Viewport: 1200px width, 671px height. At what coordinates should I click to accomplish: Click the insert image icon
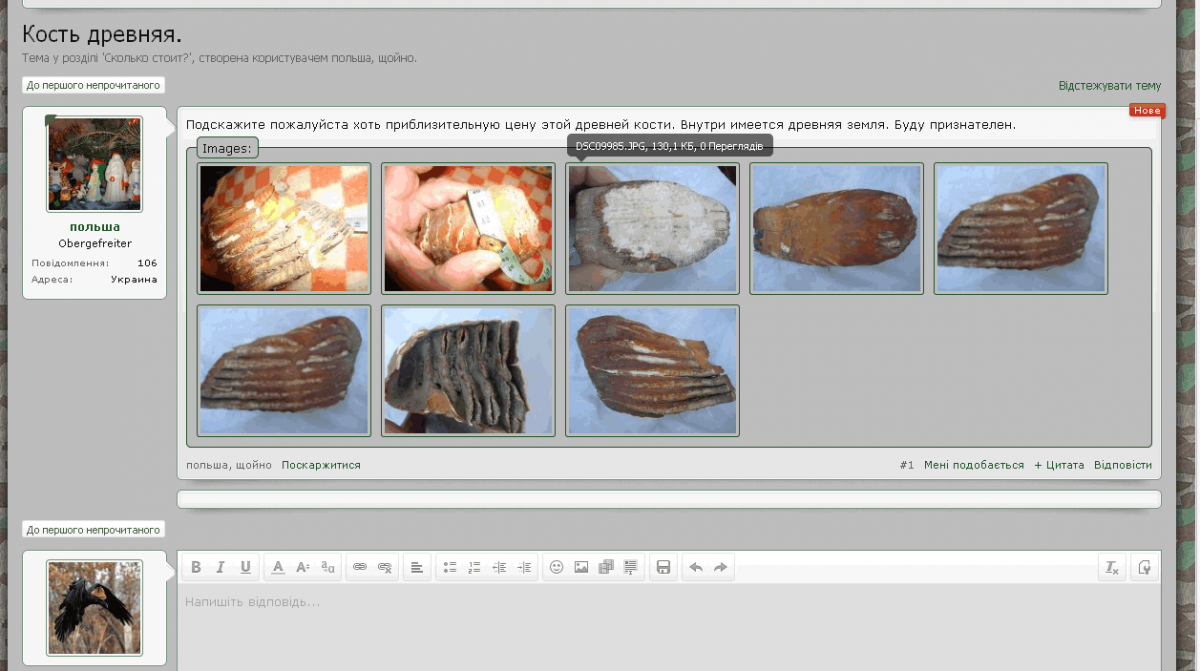tap(581, 567)
